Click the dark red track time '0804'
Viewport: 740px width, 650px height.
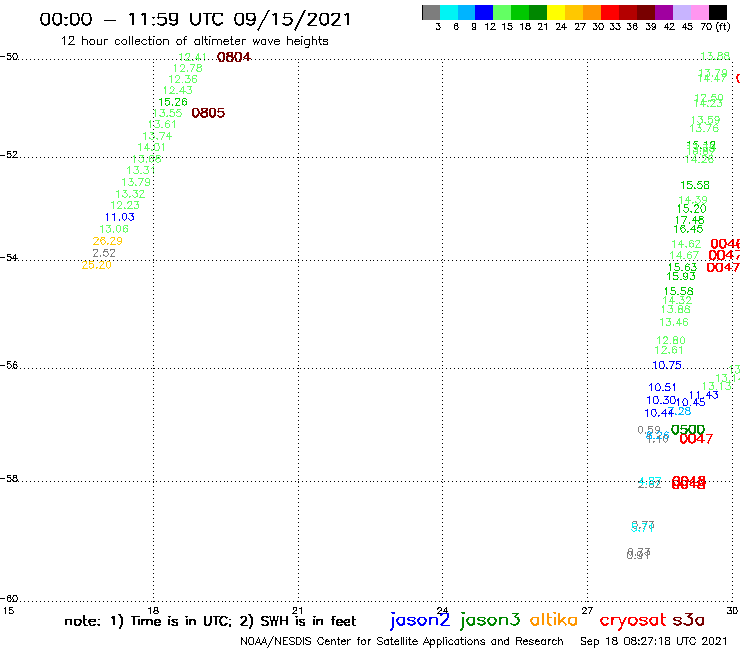(x=234, y=57)
